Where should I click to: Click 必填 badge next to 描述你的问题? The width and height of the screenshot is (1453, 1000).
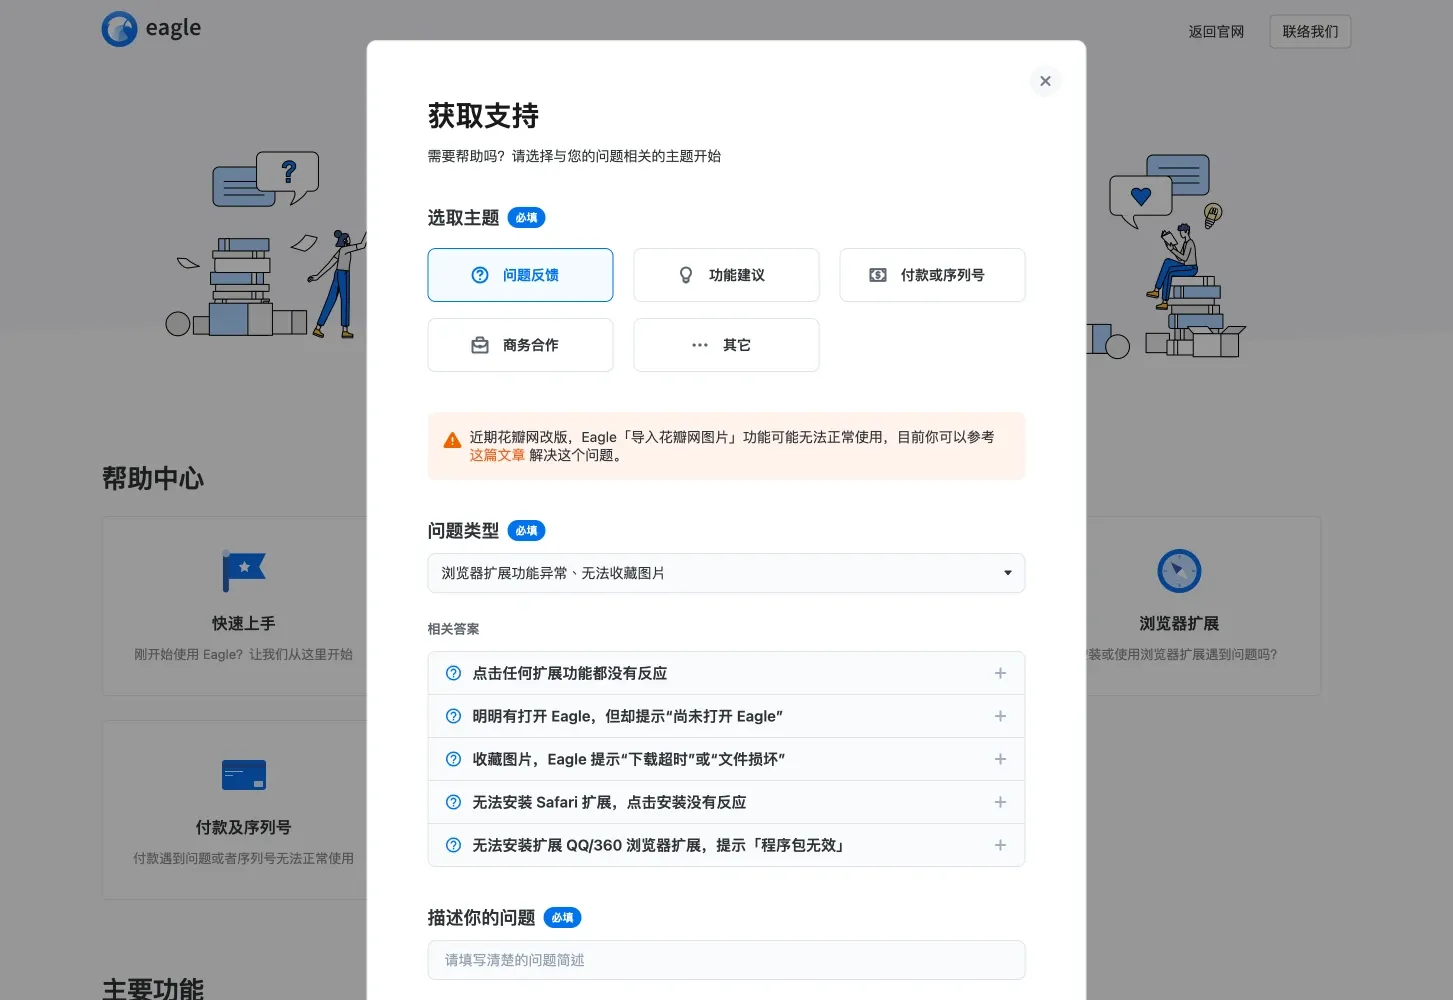tap(562, 918)
